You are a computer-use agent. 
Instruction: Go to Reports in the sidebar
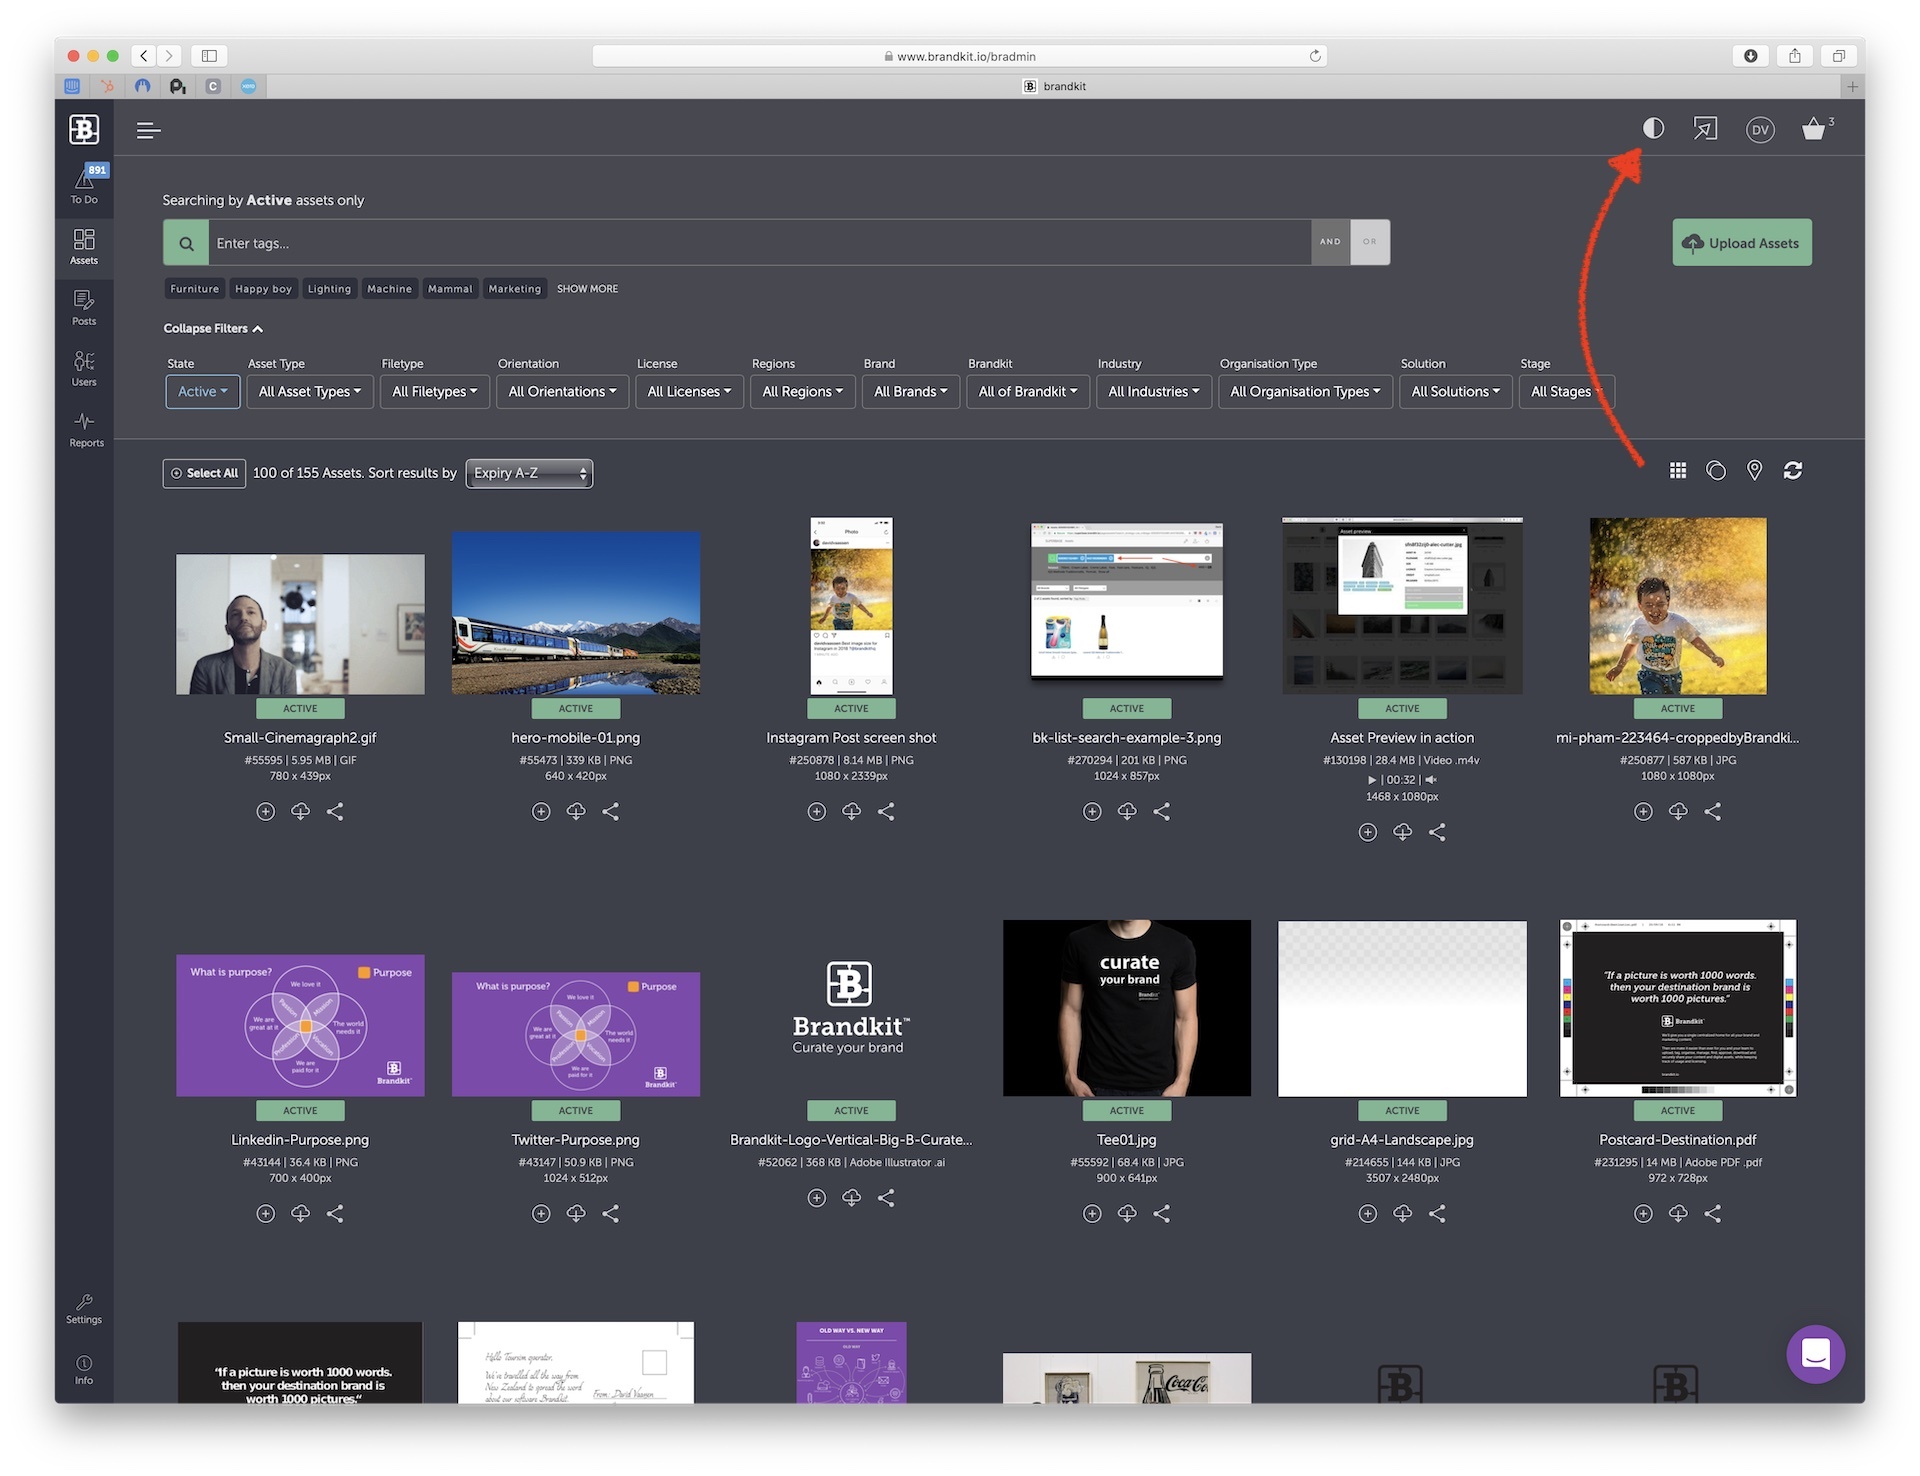[86, 430]
